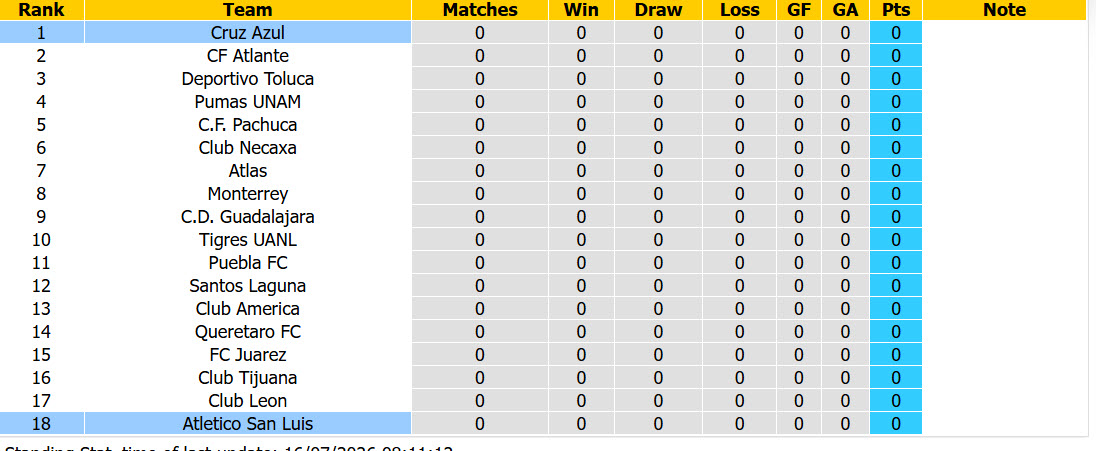Select Club America in the standings
The image size is (1101, 451).
pyautogui.click(x=247, y=309)
